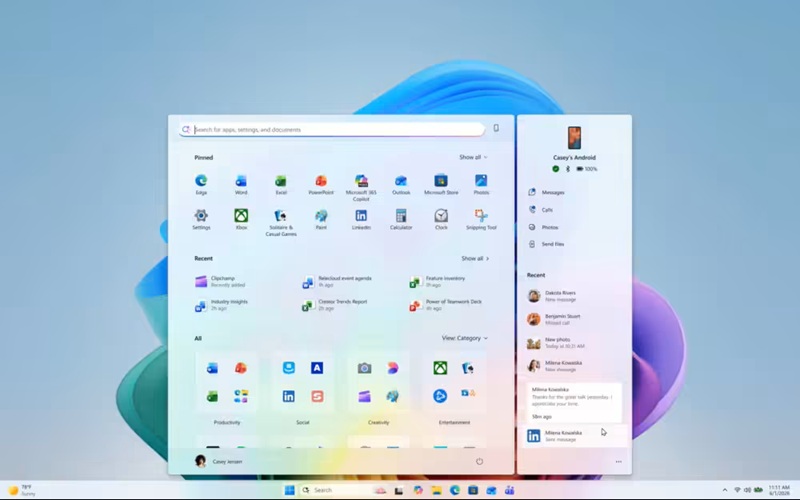This screenshot has width=800, height=500.
Task: Open the pinned Photos app
Action: 481,185
